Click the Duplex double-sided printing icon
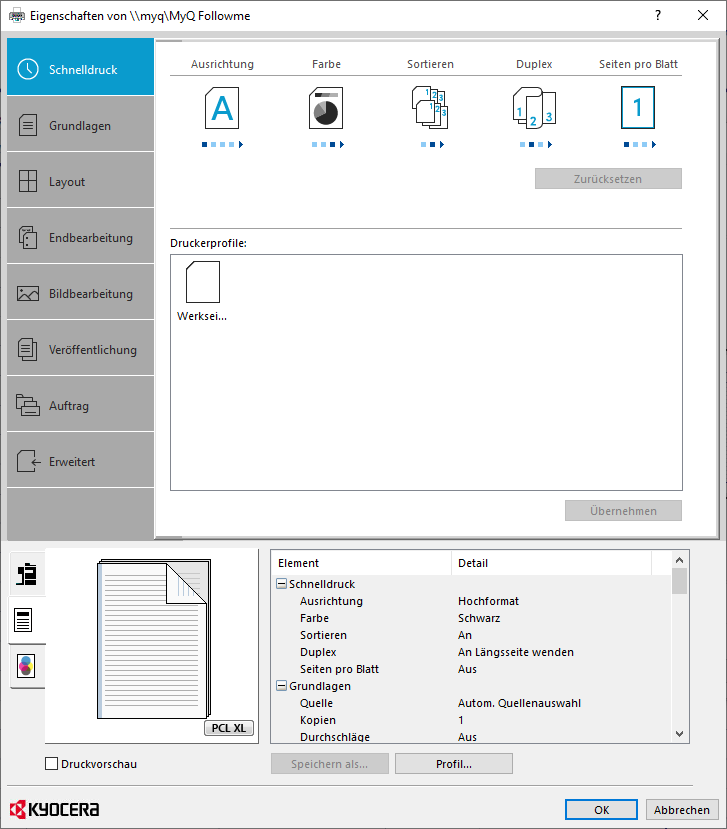 coord(533,108)
